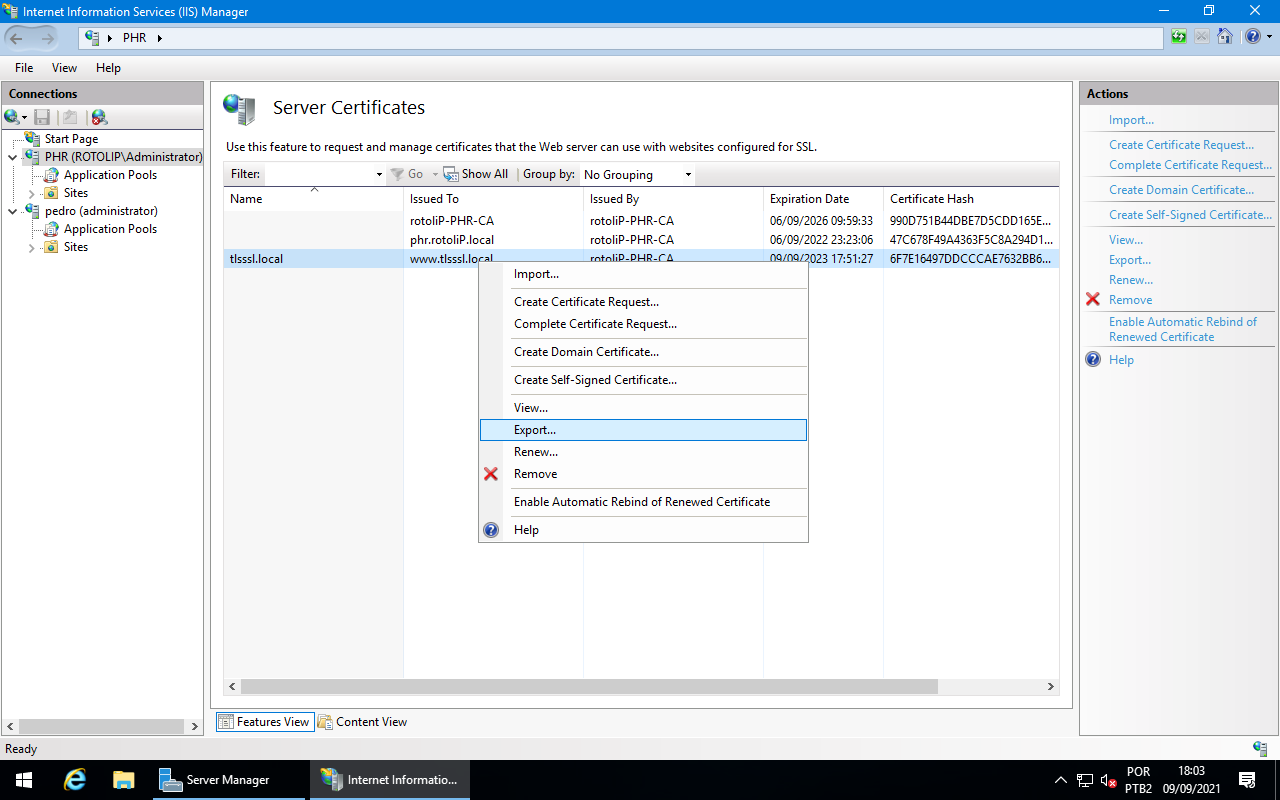
Task: Switch to the Content View tab
Action: [x=370, y=721]
